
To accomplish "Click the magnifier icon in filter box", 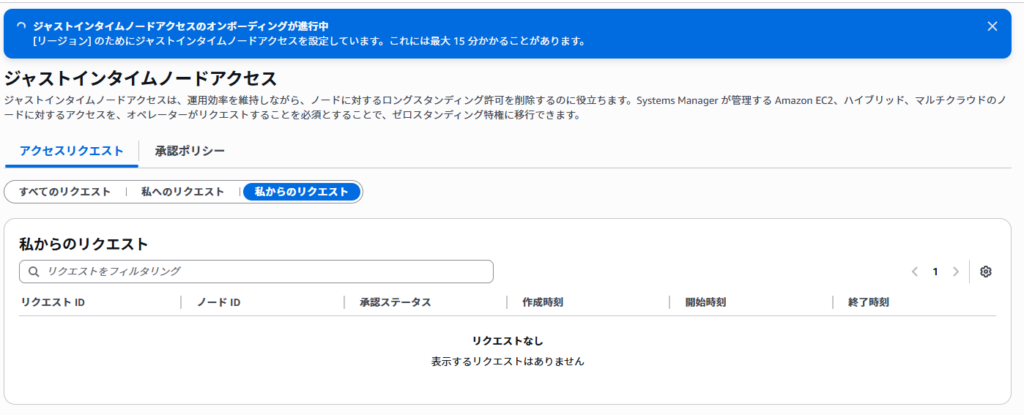I will pos(35,272).
